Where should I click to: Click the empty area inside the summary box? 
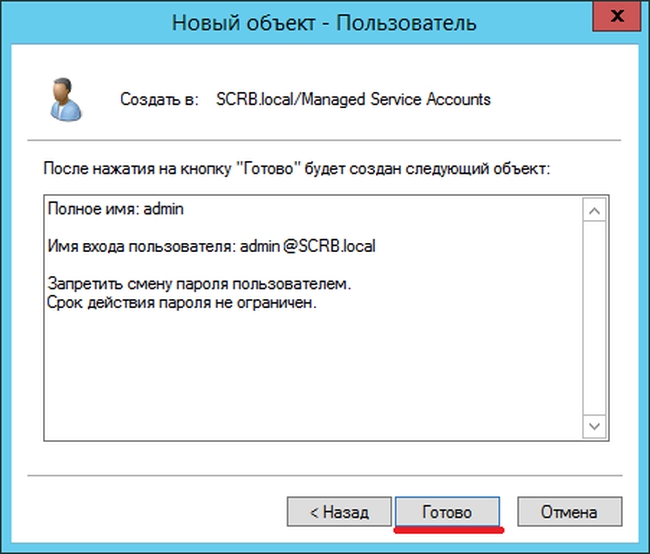point(310,380)
